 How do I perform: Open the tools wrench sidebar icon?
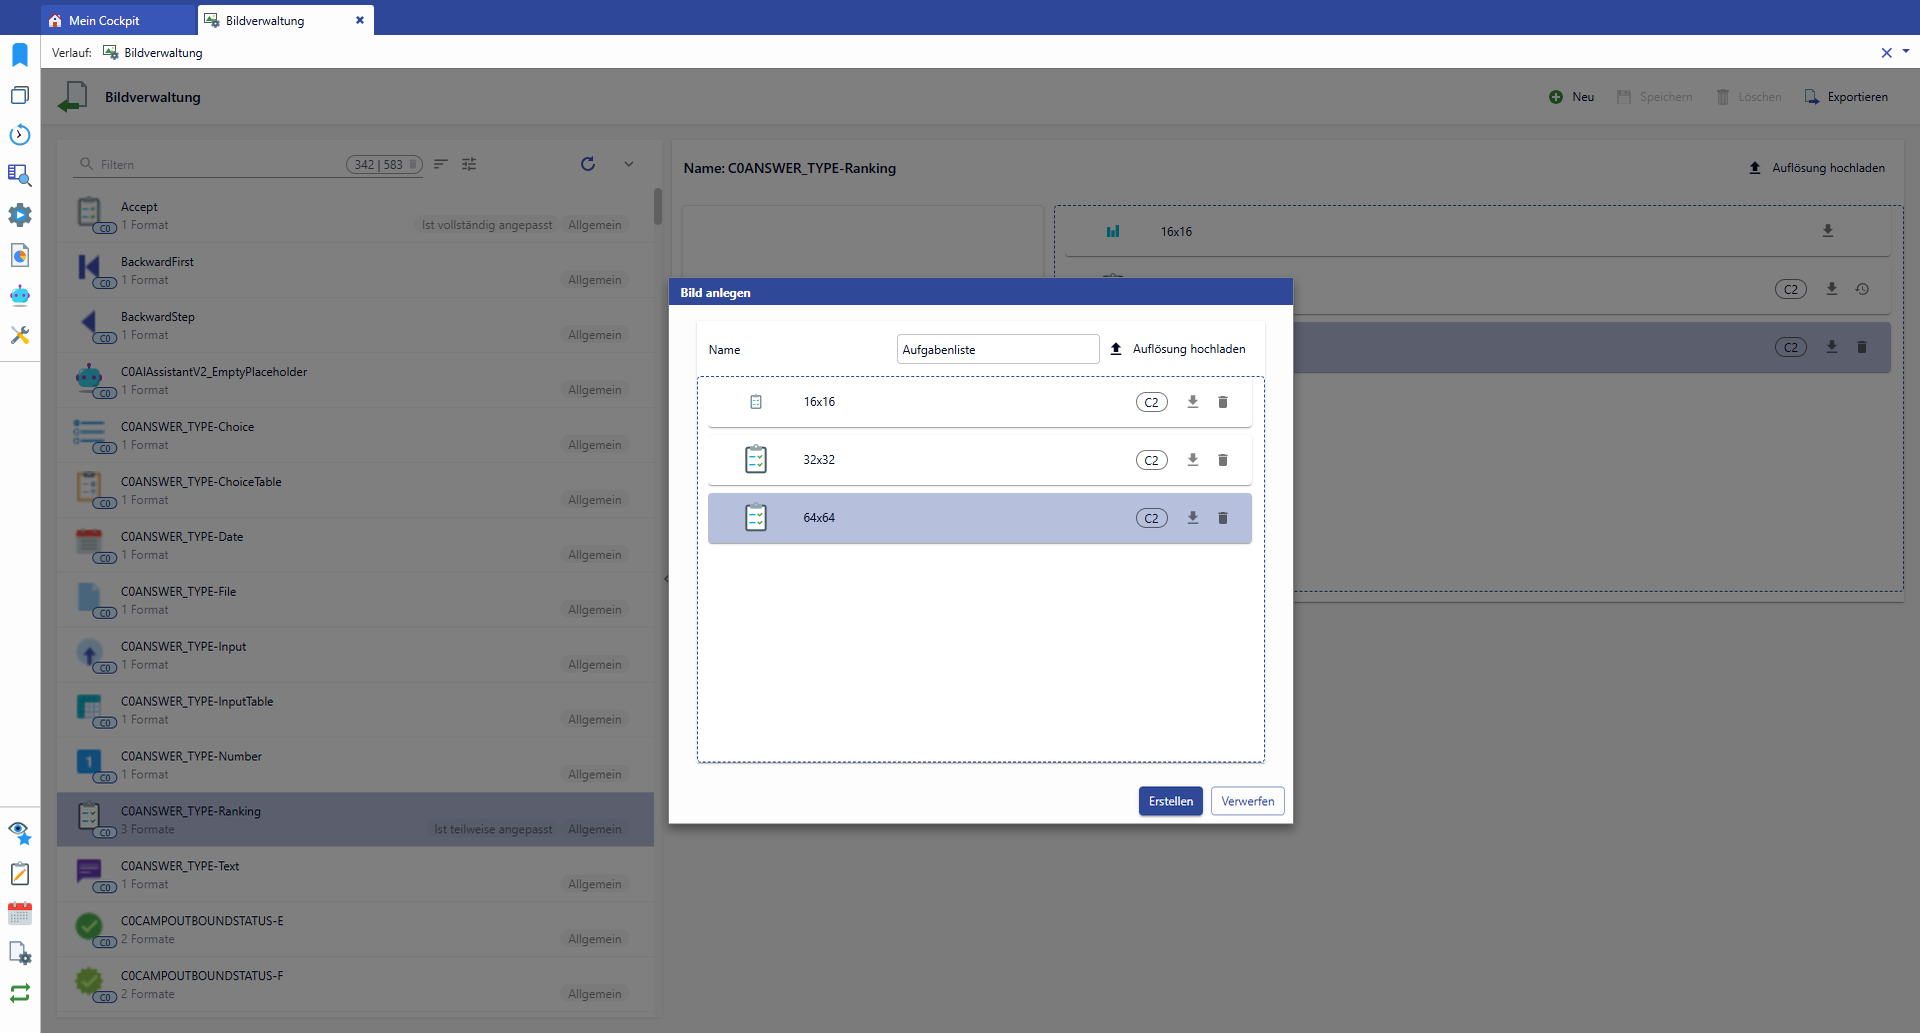(20, 335)
